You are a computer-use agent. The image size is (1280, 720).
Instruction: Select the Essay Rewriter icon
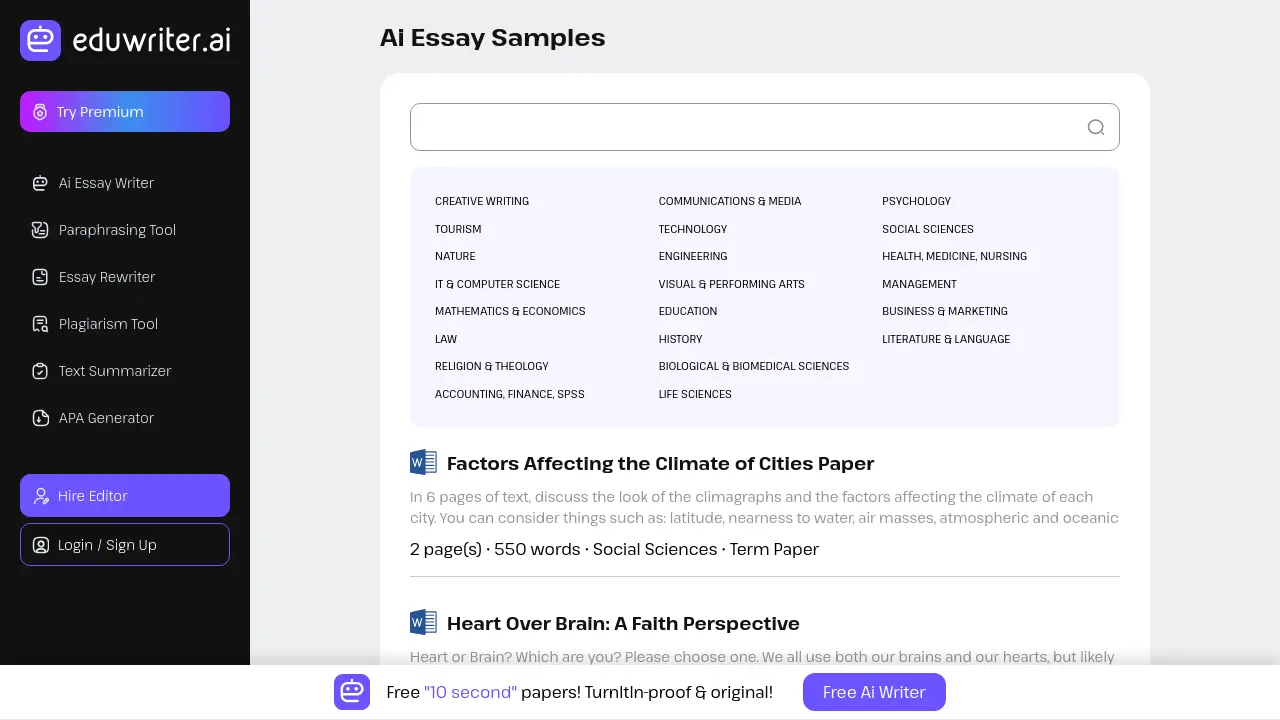(x=39, y=277)
